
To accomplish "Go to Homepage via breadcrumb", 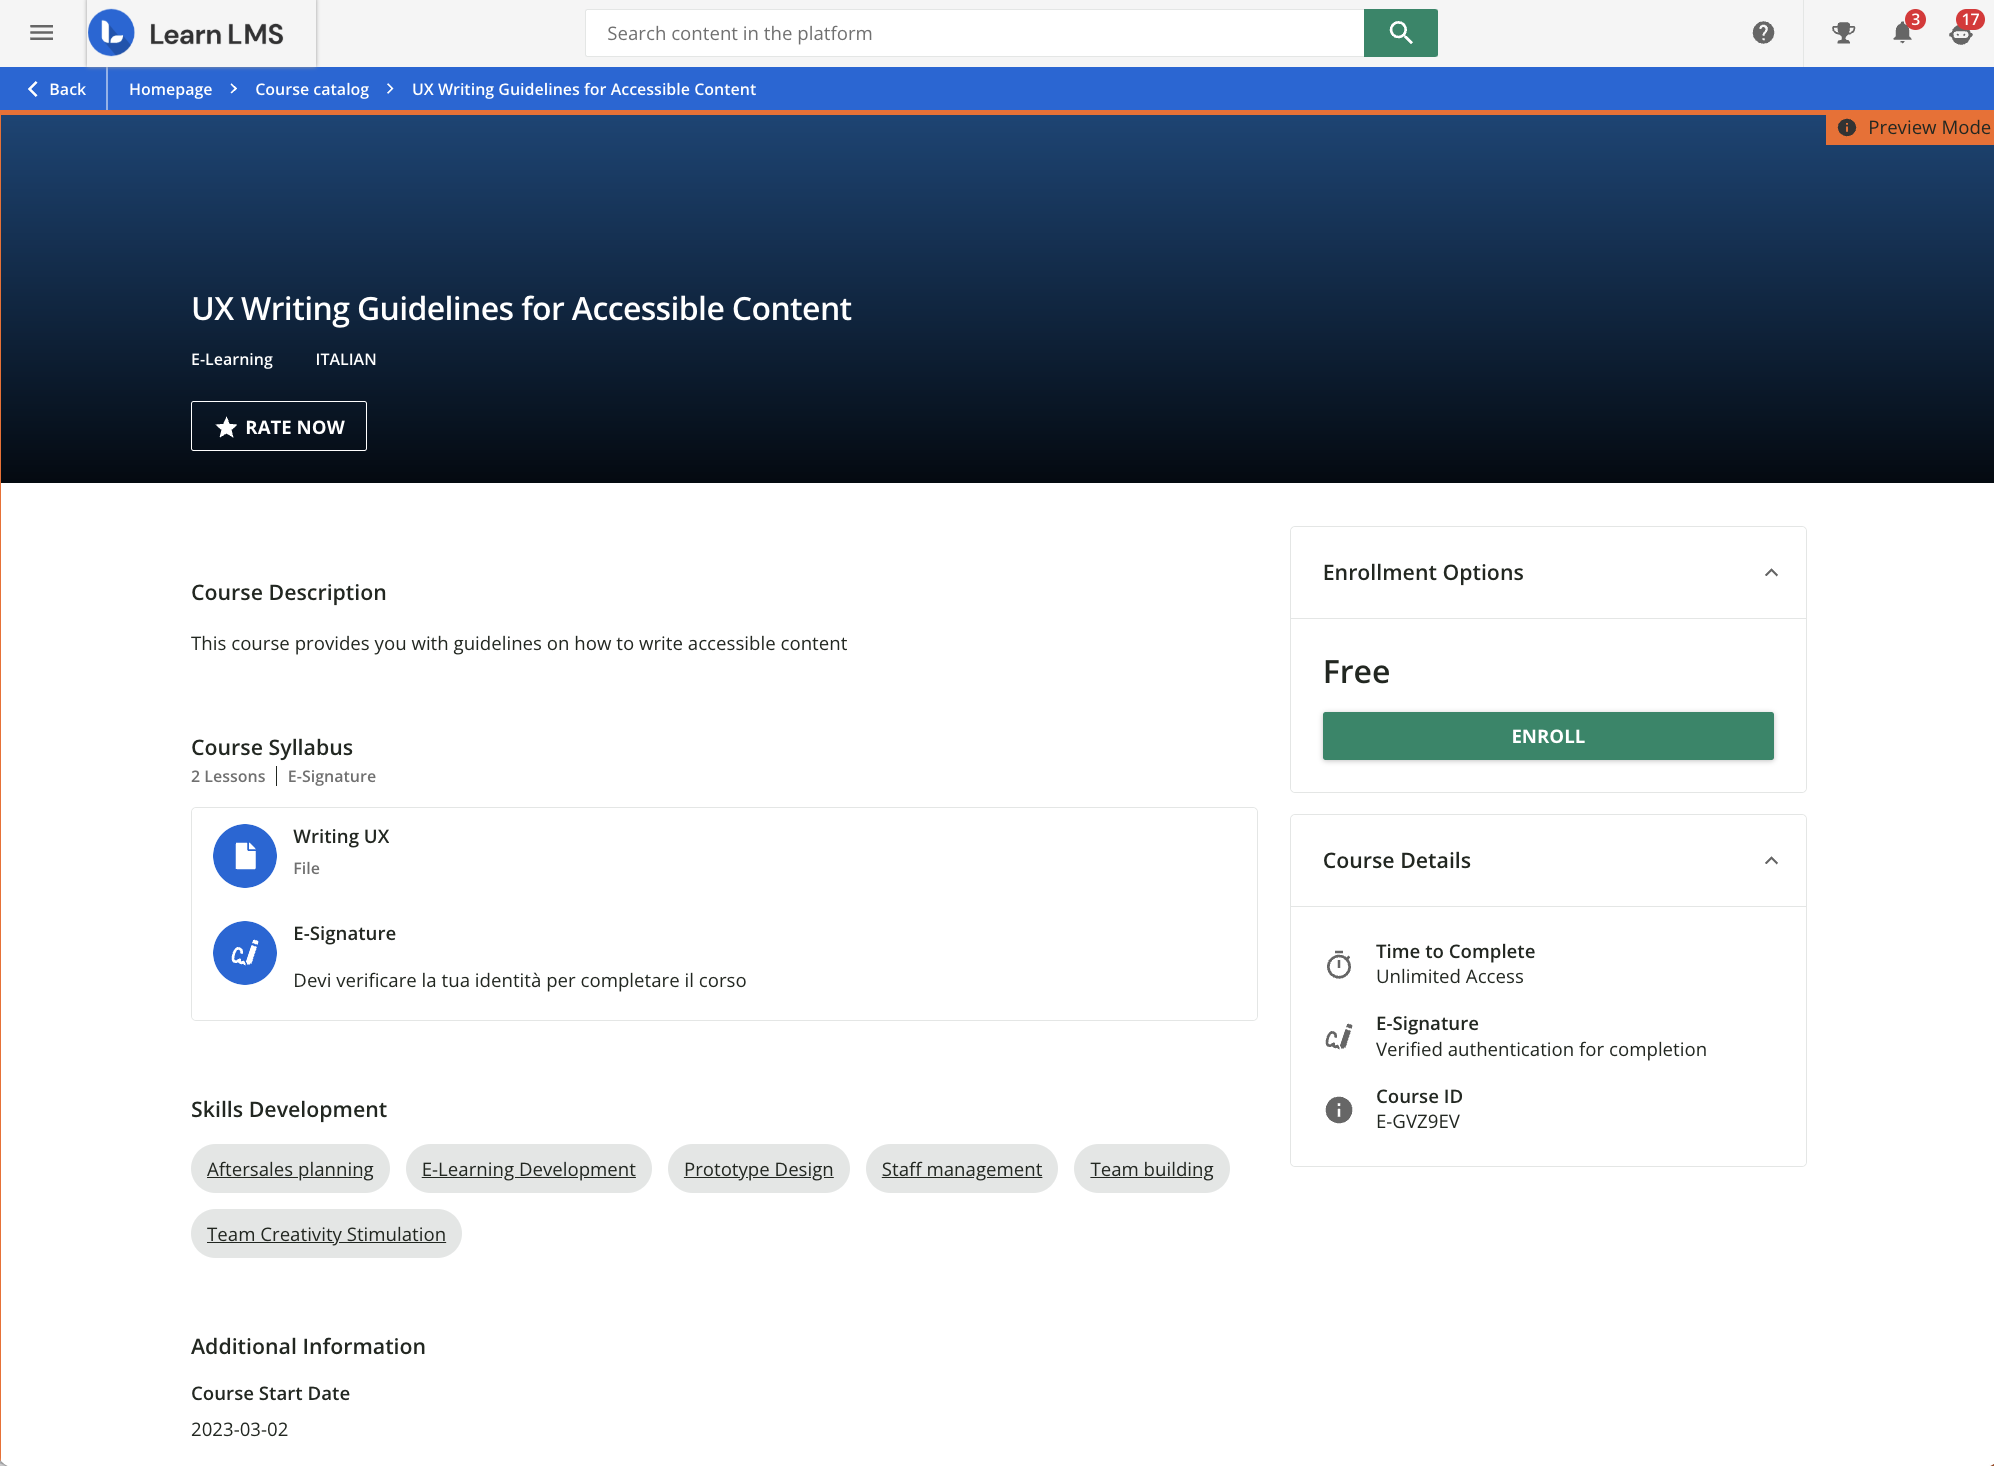I will pyautogui.click(x=170, y=88).
